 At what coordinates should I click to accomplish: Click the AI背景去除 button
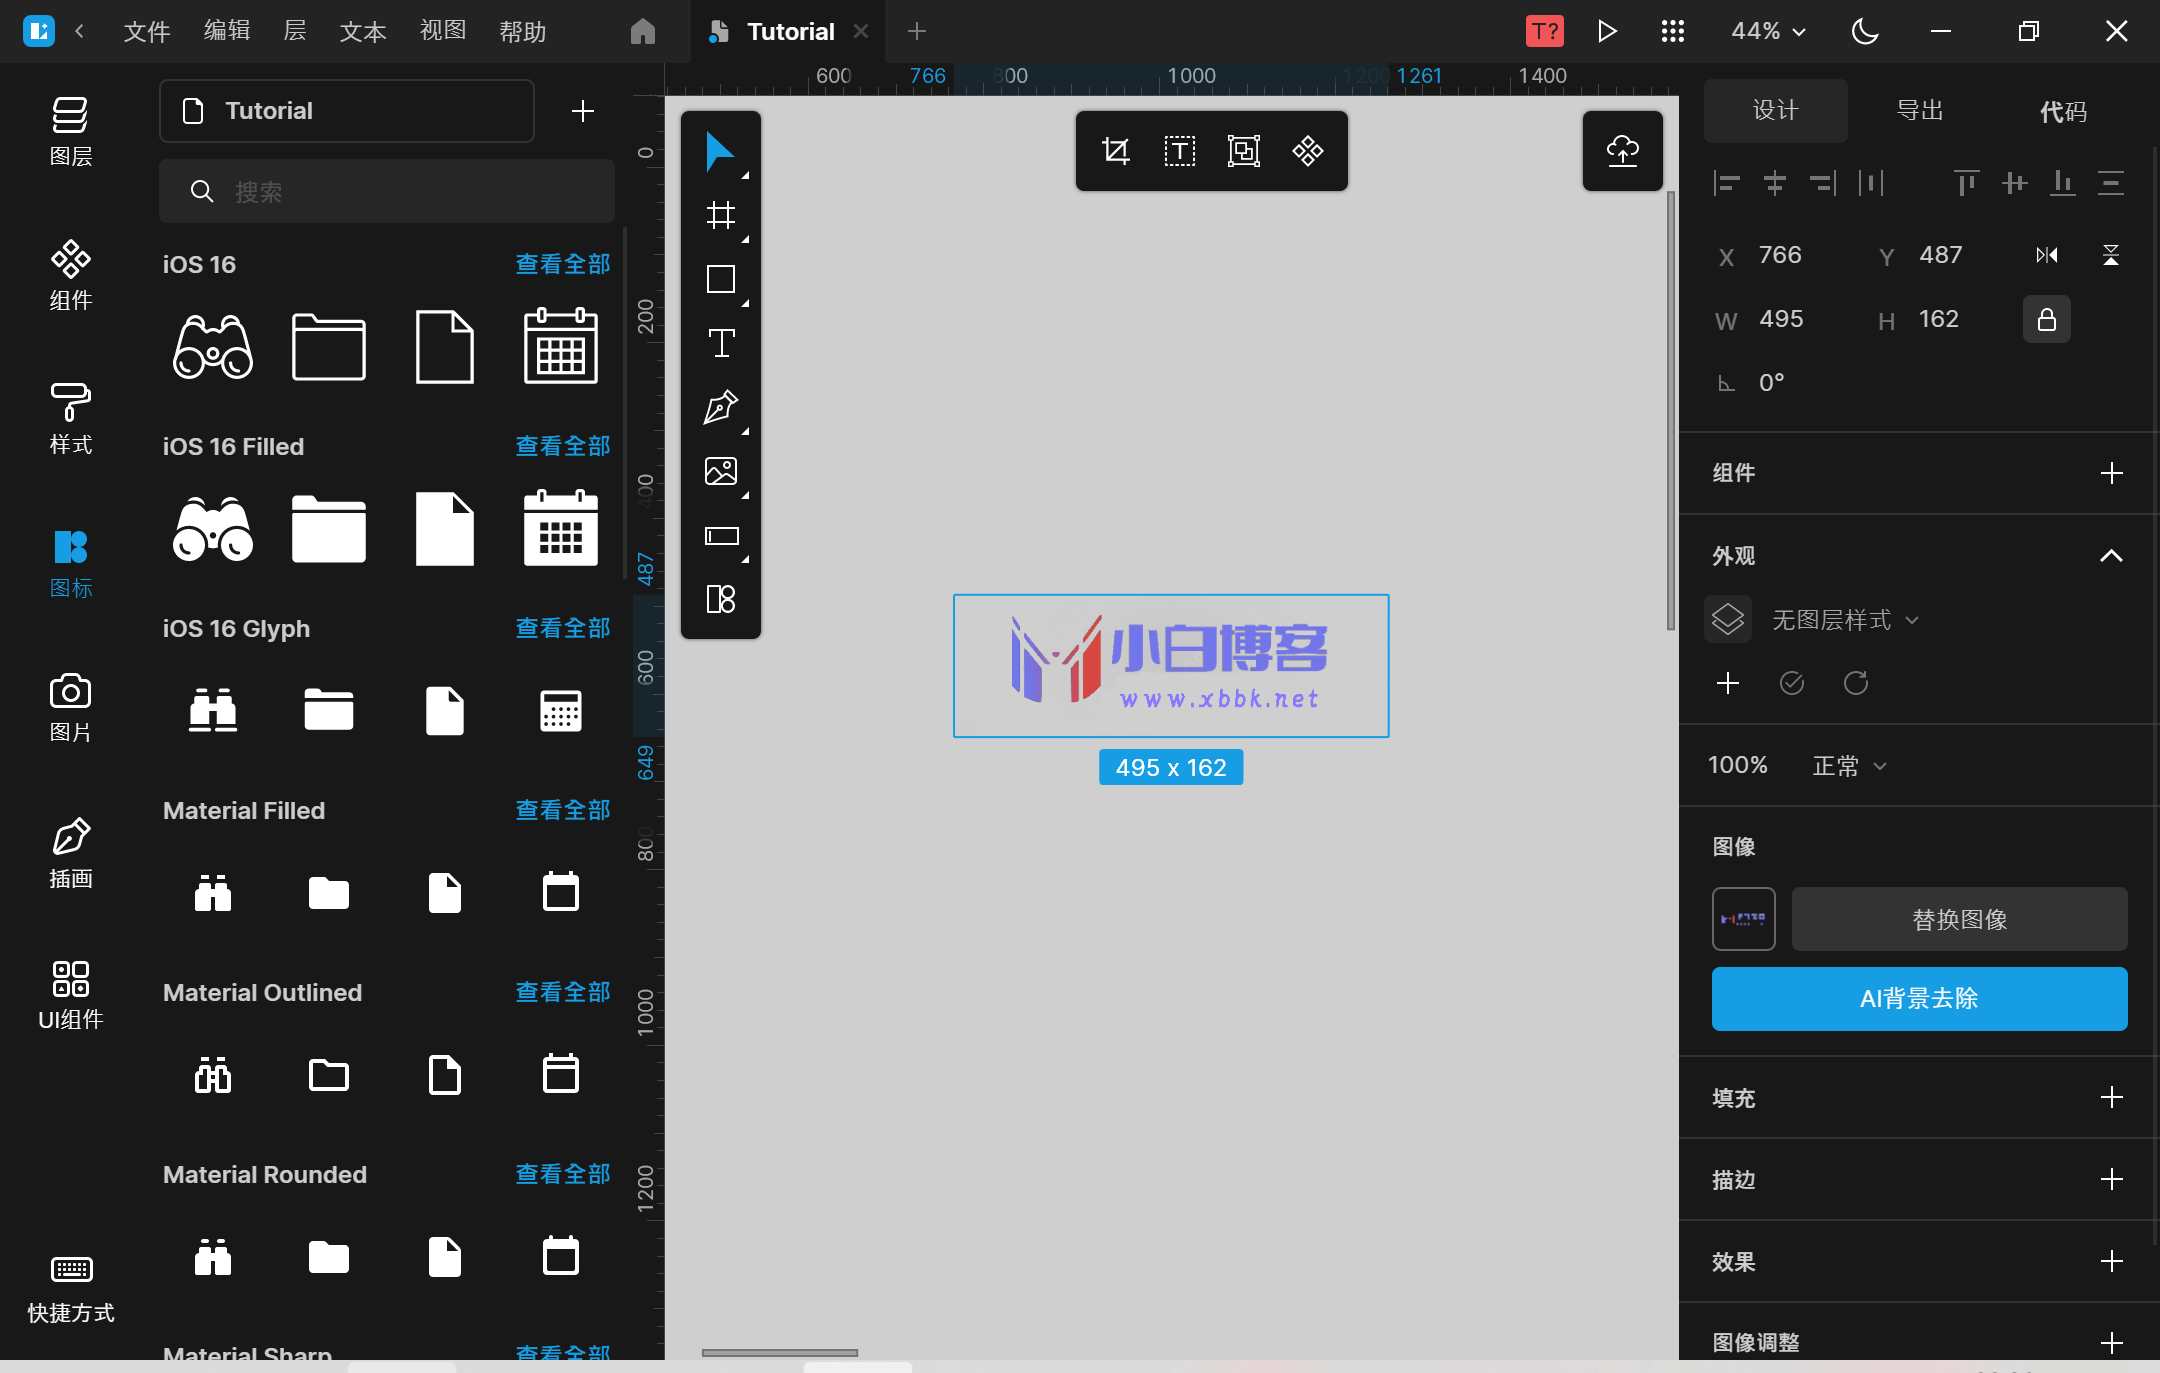(x=1919, y=998)
